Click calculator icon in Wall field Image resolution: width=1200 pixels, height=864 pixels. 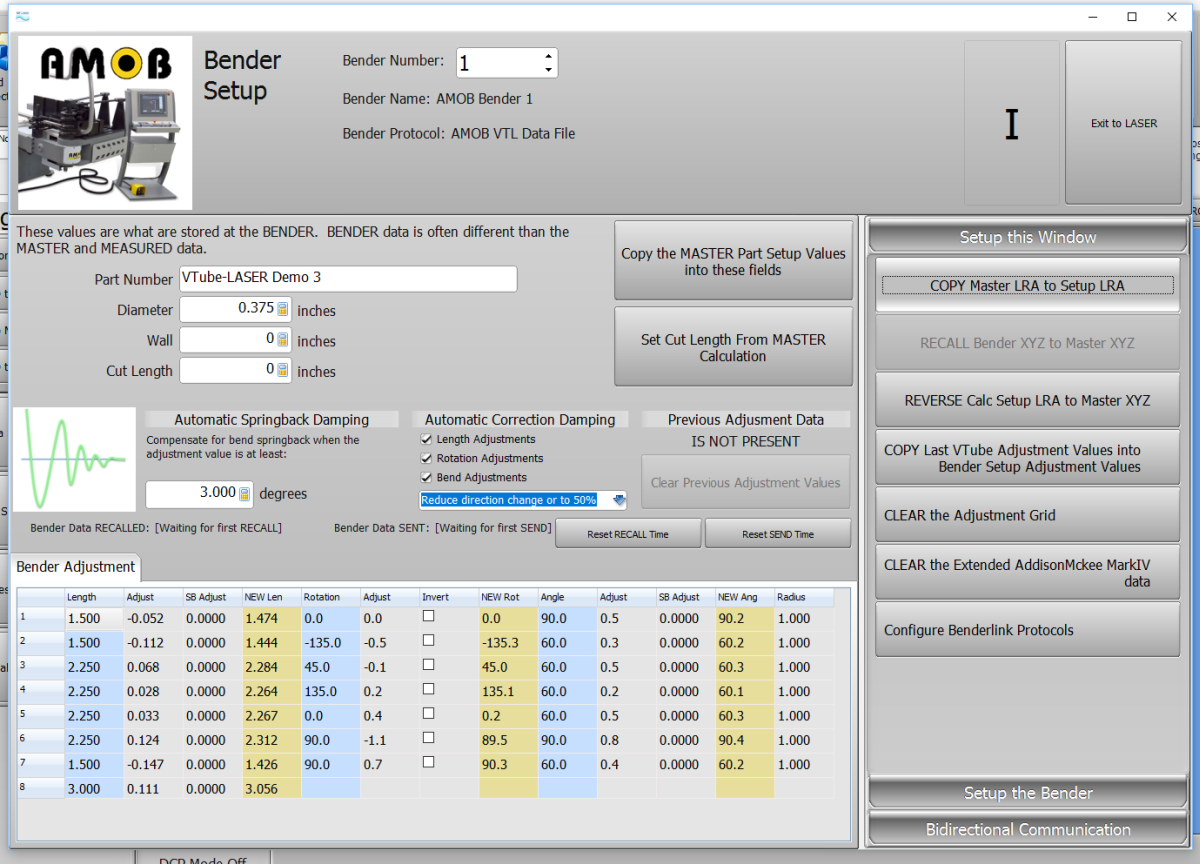tap(283, 341)
